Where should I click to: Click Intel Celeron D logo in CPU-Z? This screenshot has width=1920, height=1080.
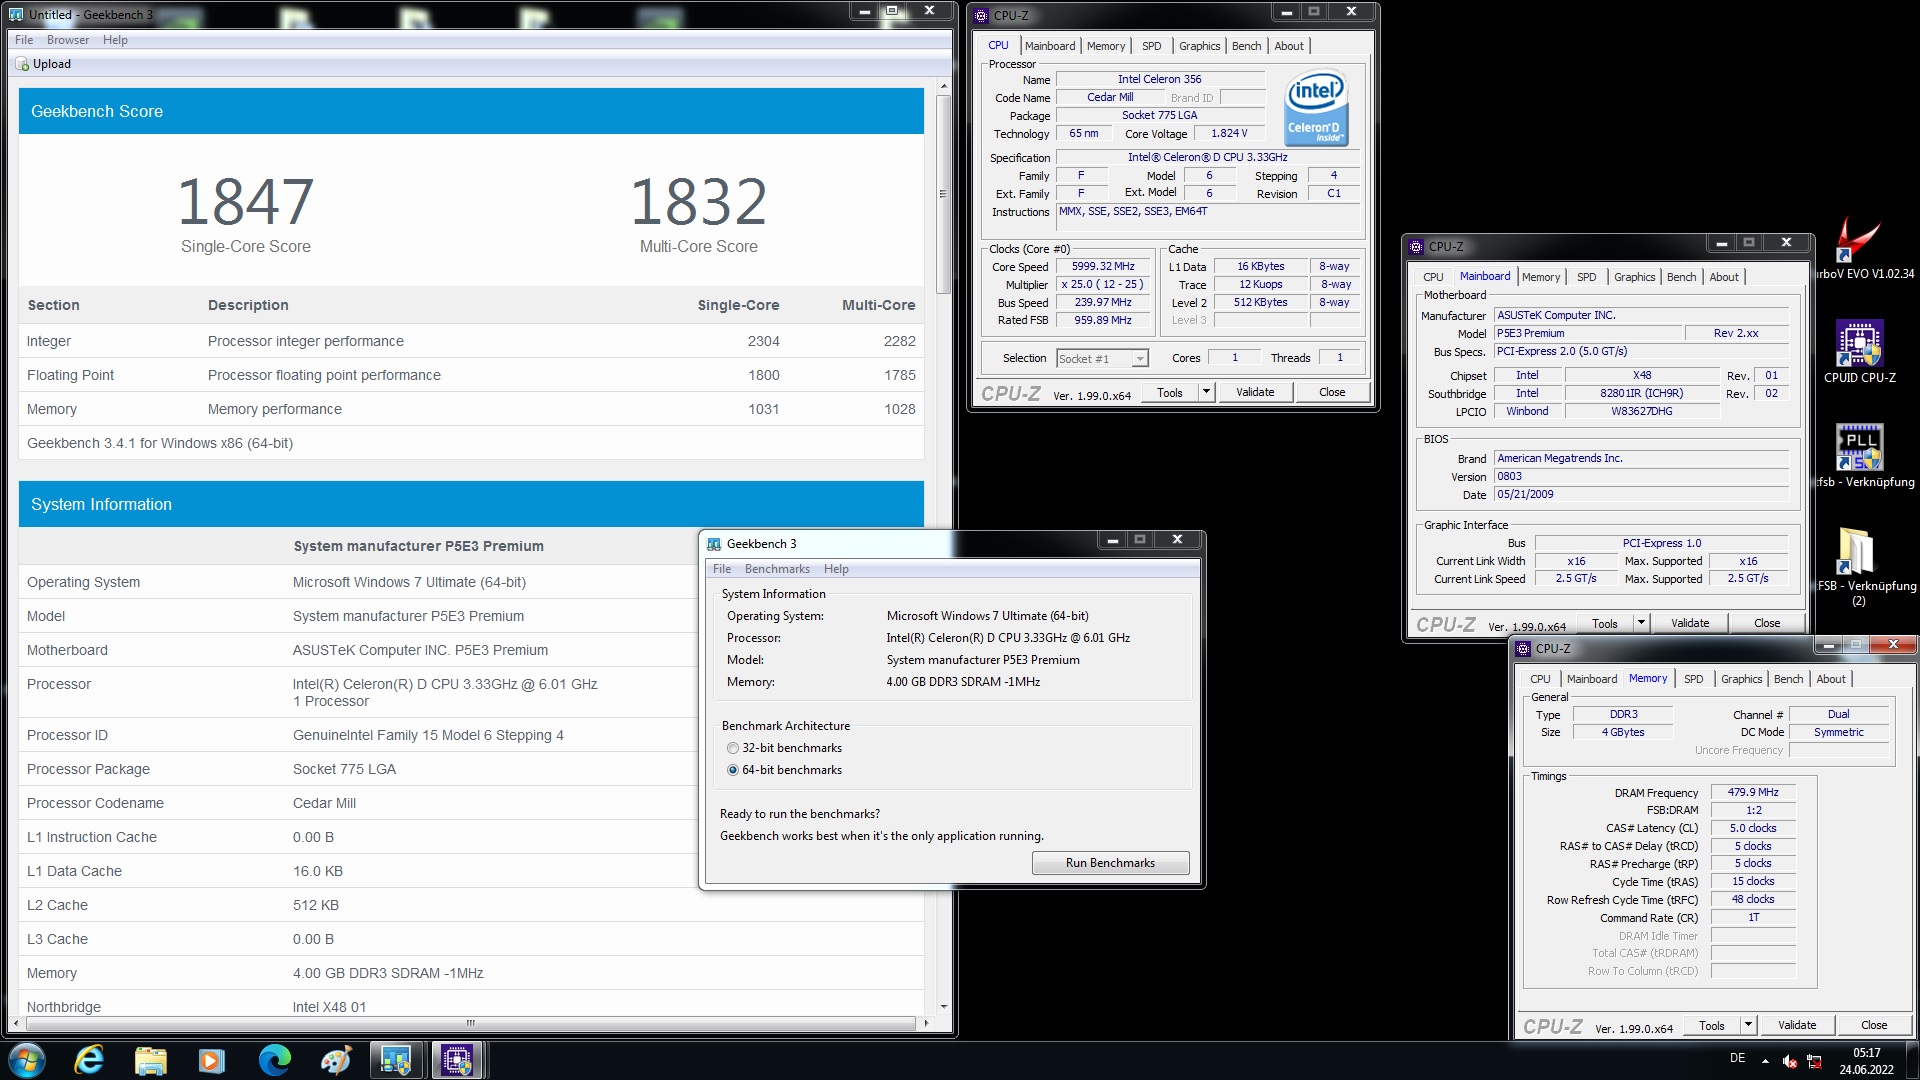pos(1316,108)
